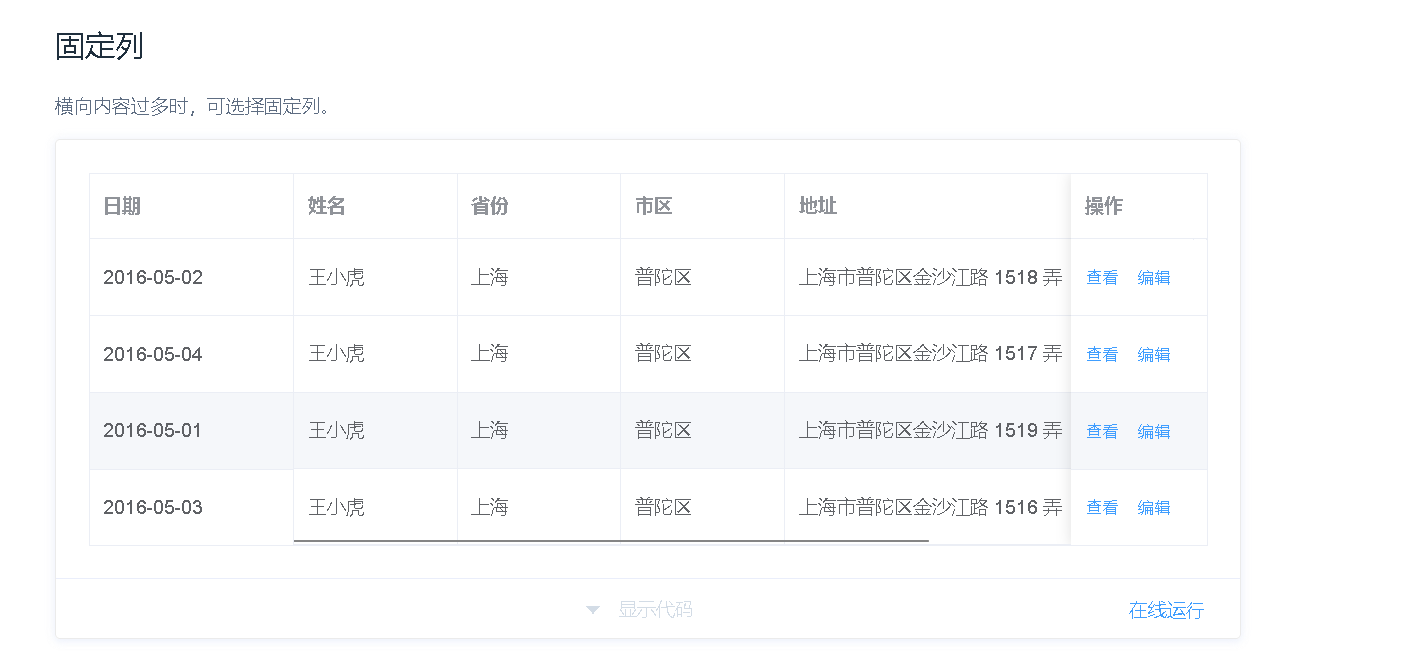
Task: Click 查看 link in the 2016-05-03 row
Action: pyautogui.click(x=1102, y=507)
